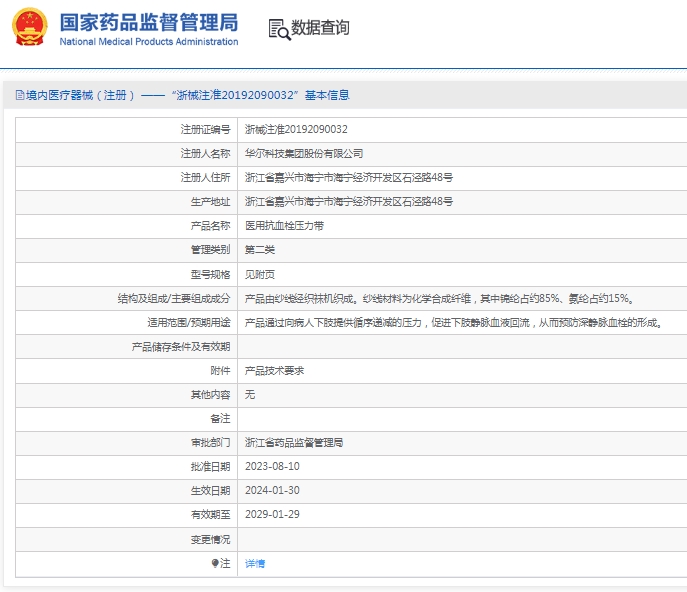Click the 国家药品监督管理局 title text
Screen dimensions: 687x592
[x=149, y=22]
